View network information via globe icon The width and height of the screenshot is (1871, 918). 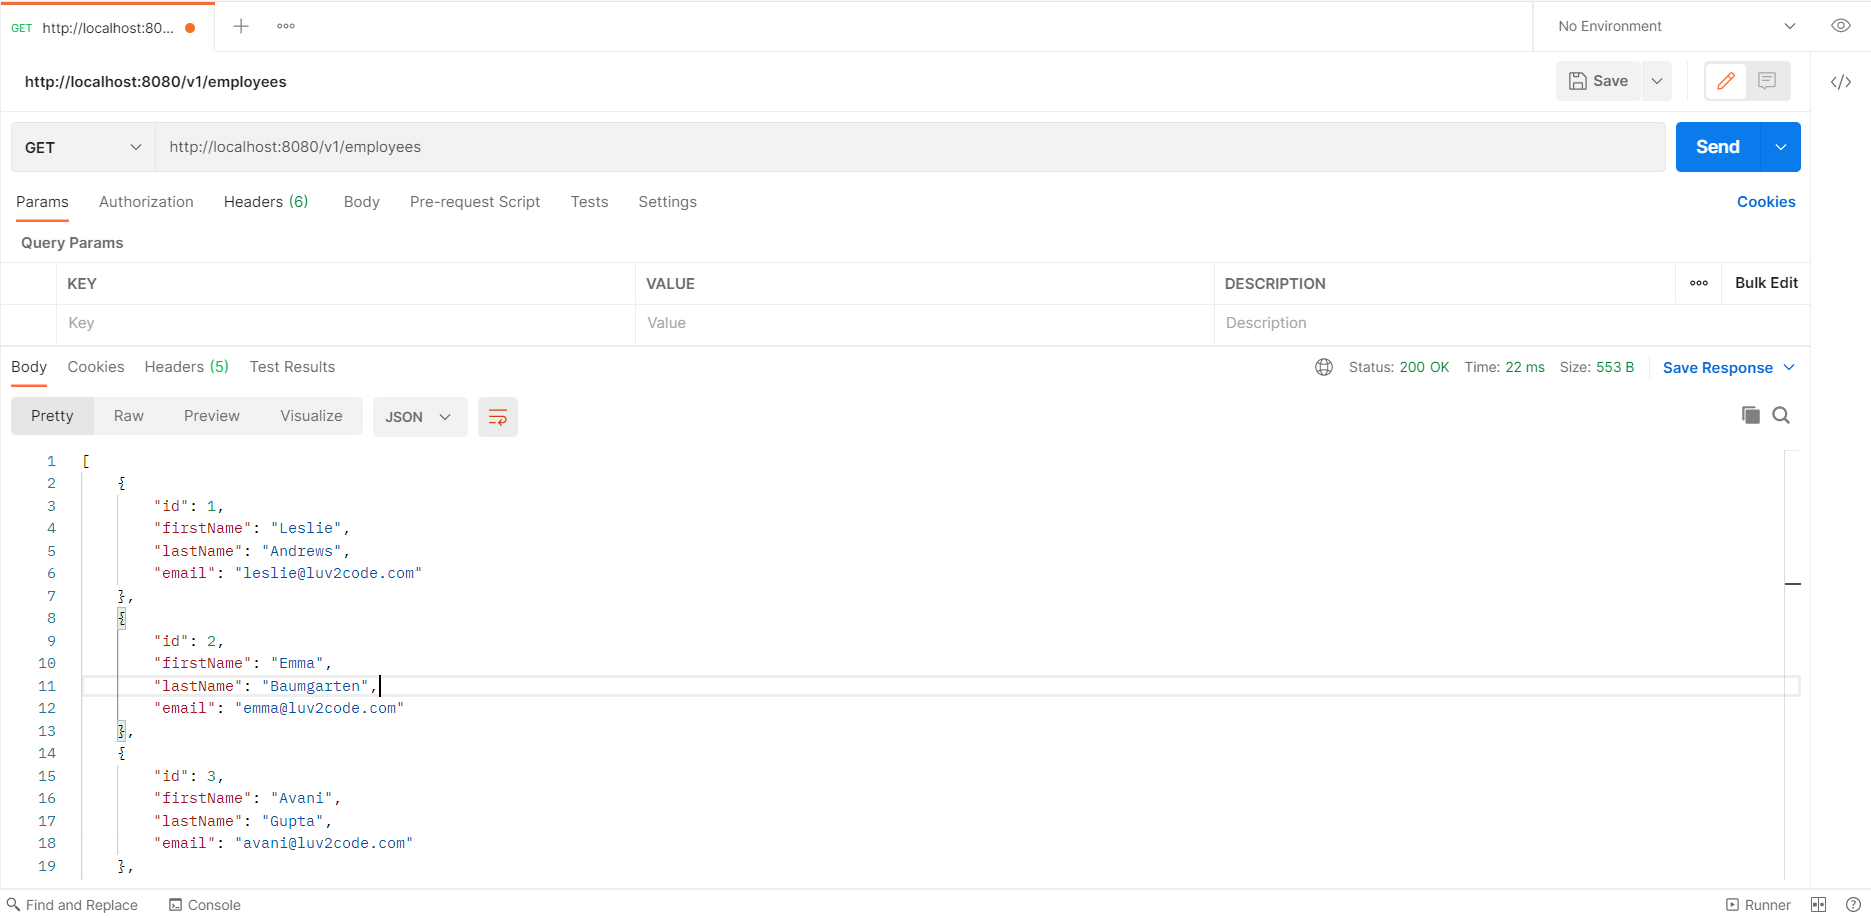[x=1323, y=367]
